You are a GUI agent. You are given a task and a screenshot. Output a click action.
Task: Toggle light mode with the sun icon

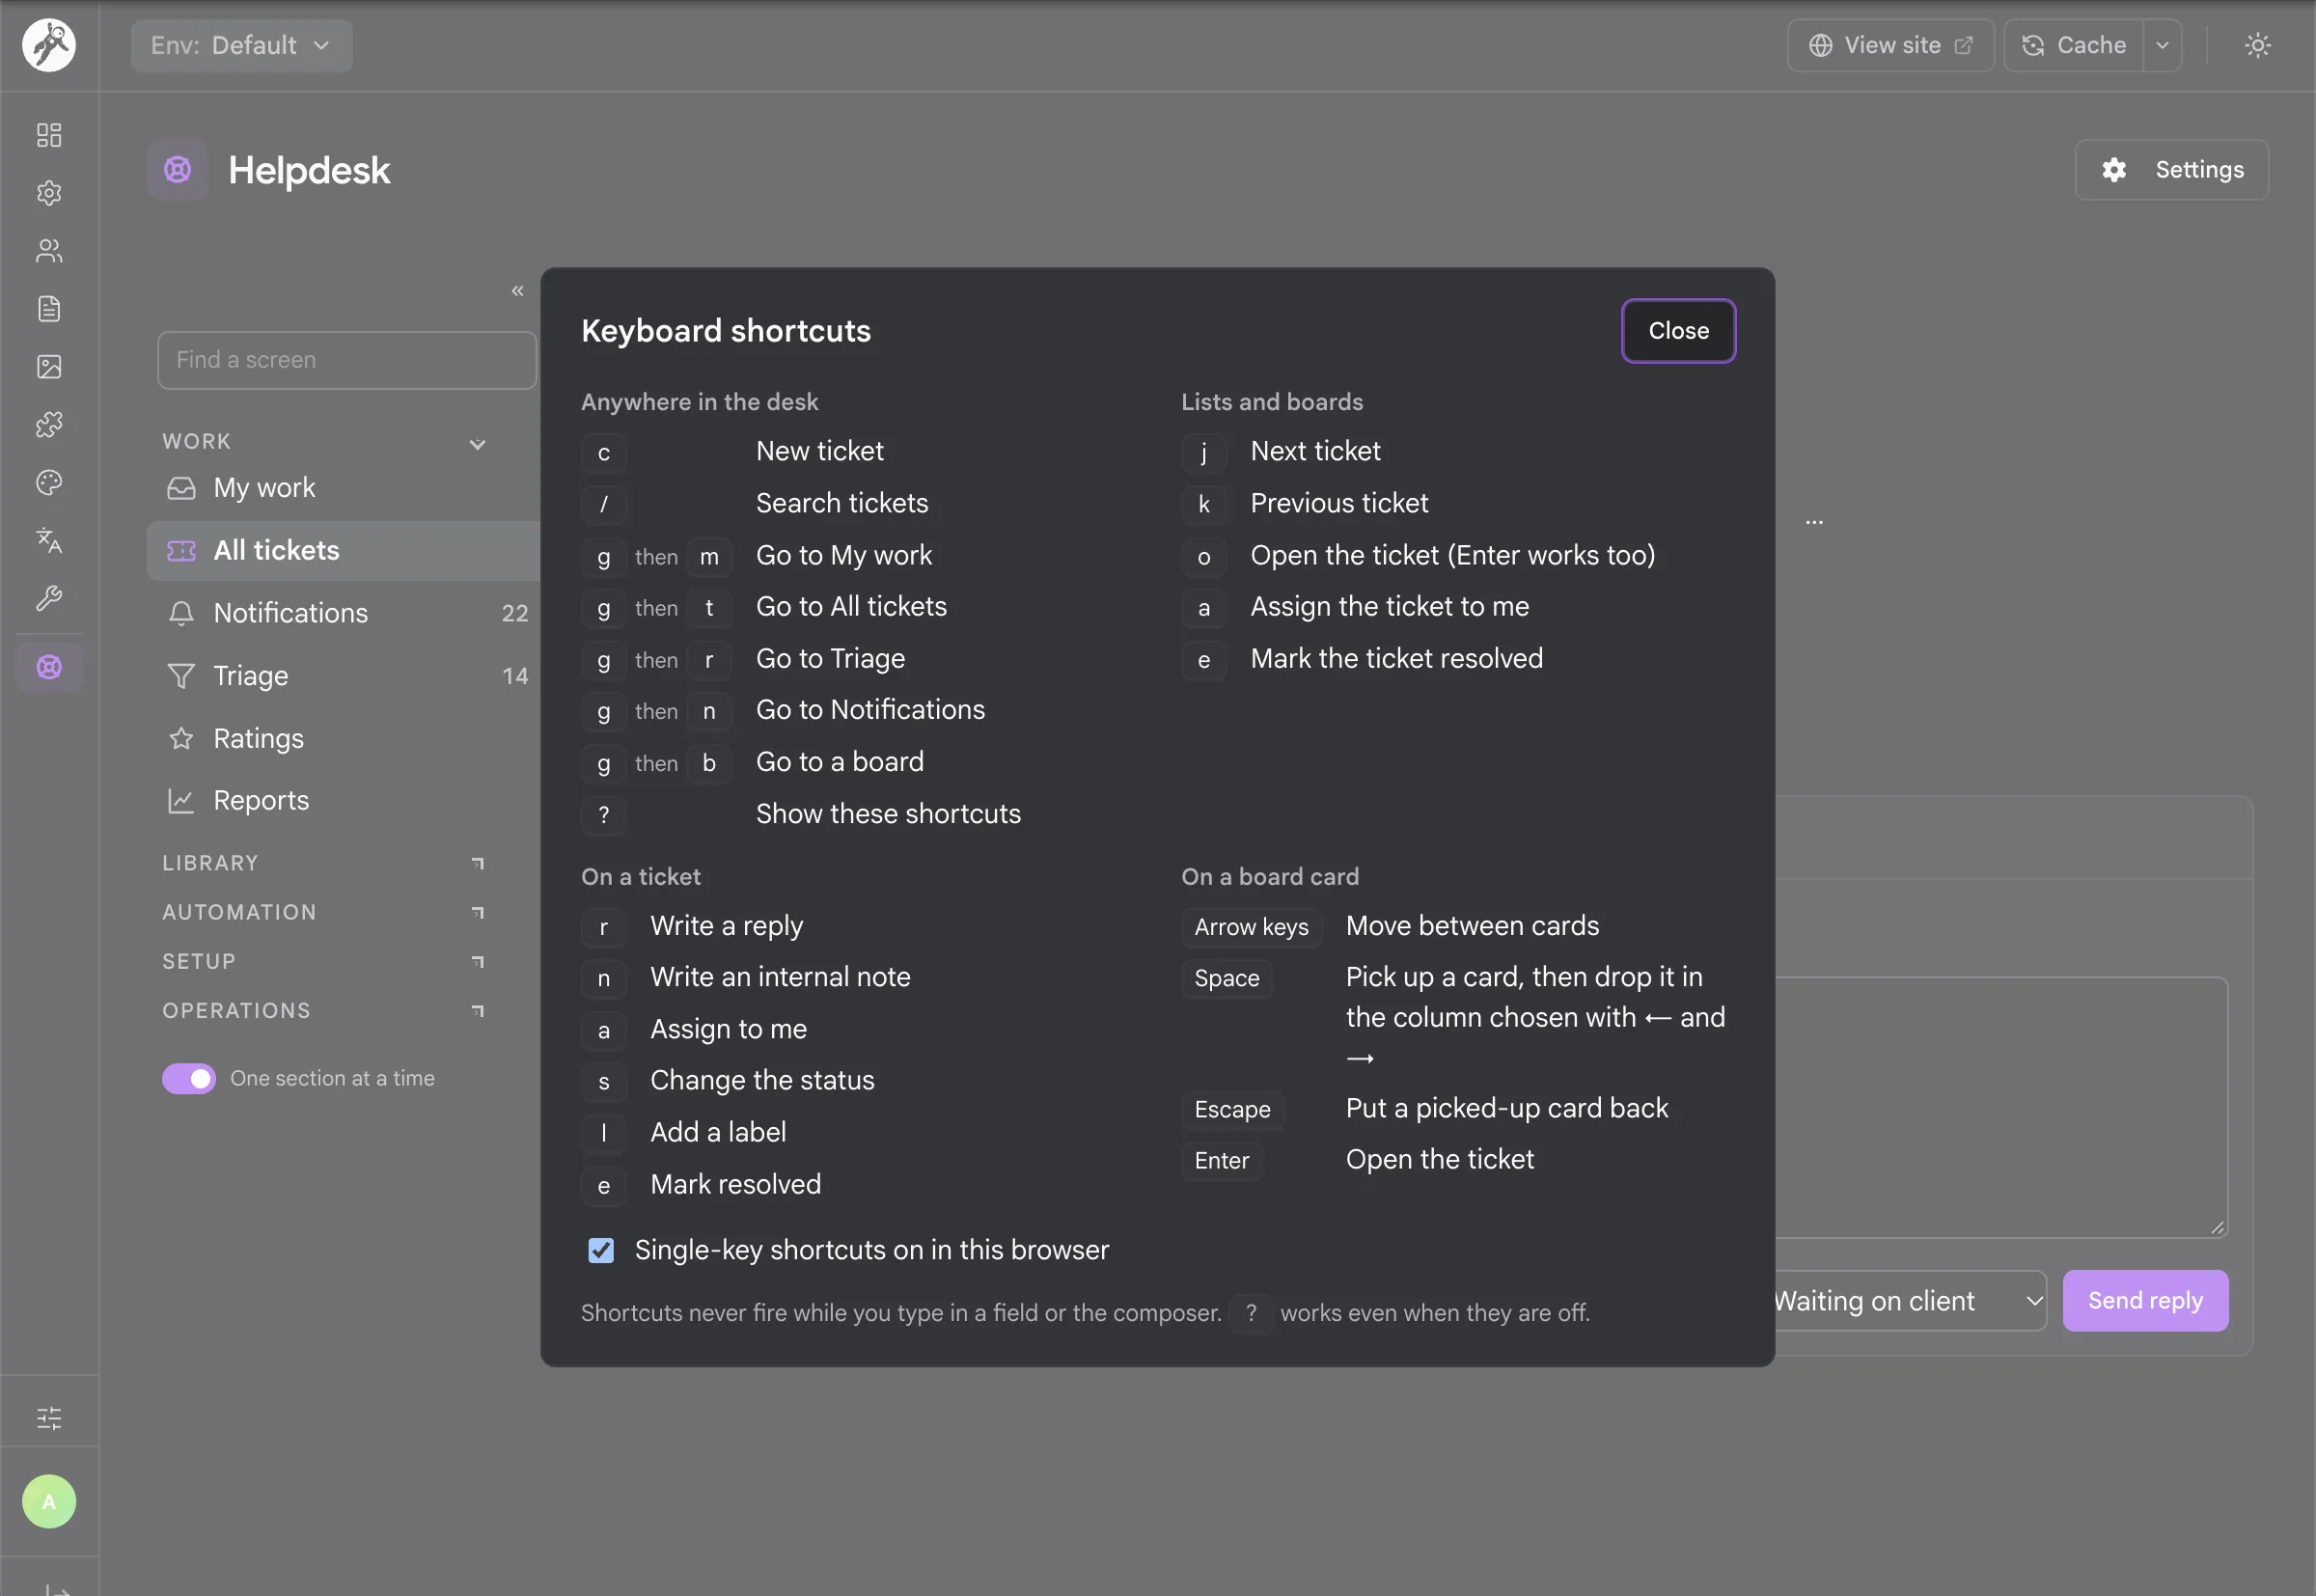2258,45
